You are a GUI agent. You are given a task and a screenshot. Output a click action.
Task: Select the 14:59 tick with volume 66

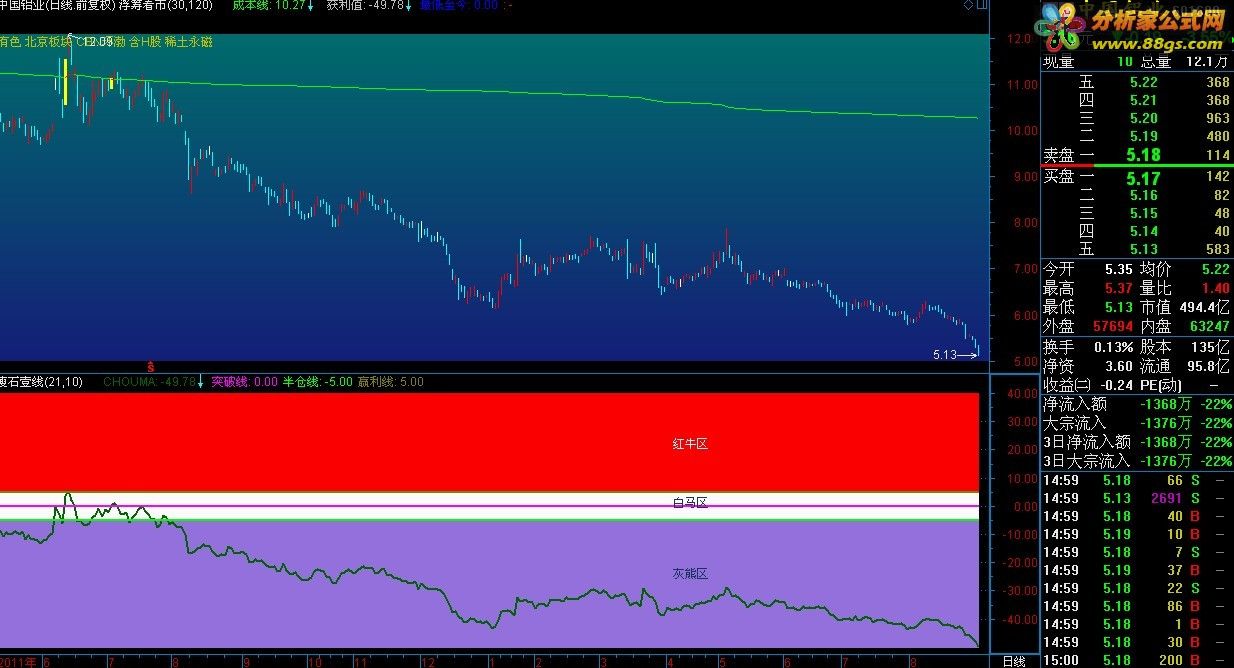point(1137,480)
